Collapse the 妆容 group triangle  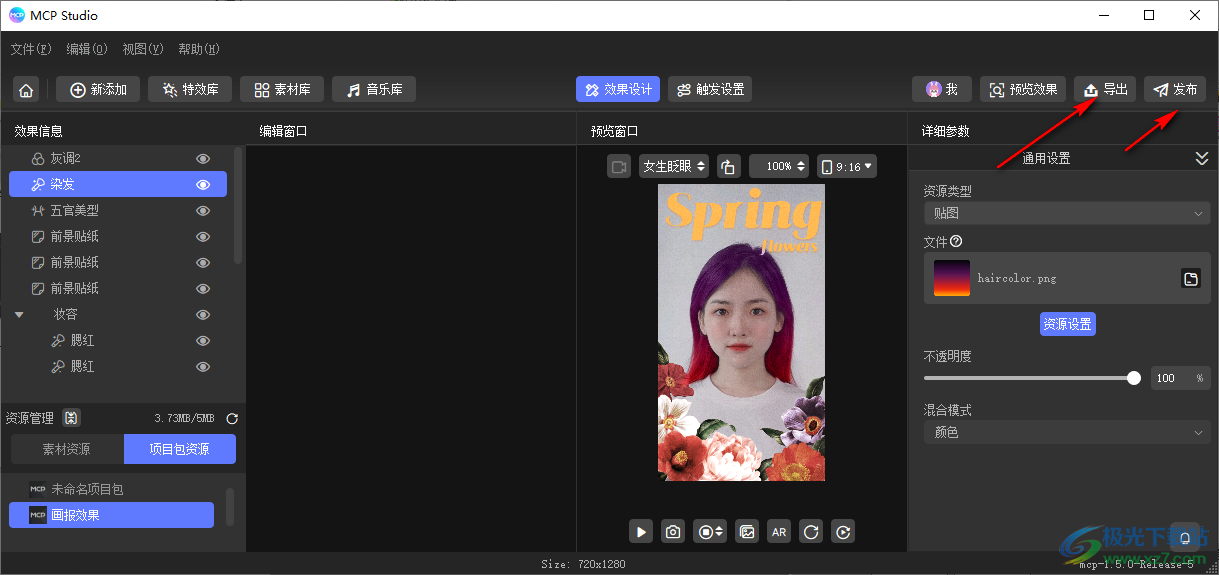(x=19, y=315)
